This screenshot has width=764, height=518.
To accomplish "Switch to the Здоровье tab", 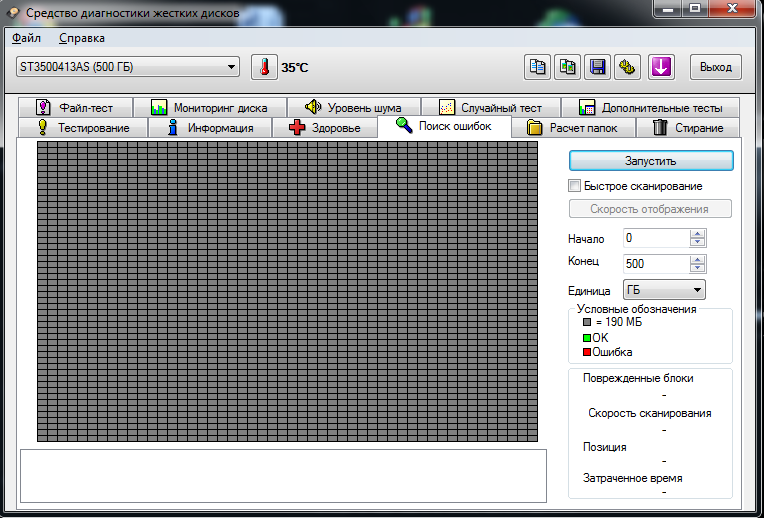I will [325, 128].
